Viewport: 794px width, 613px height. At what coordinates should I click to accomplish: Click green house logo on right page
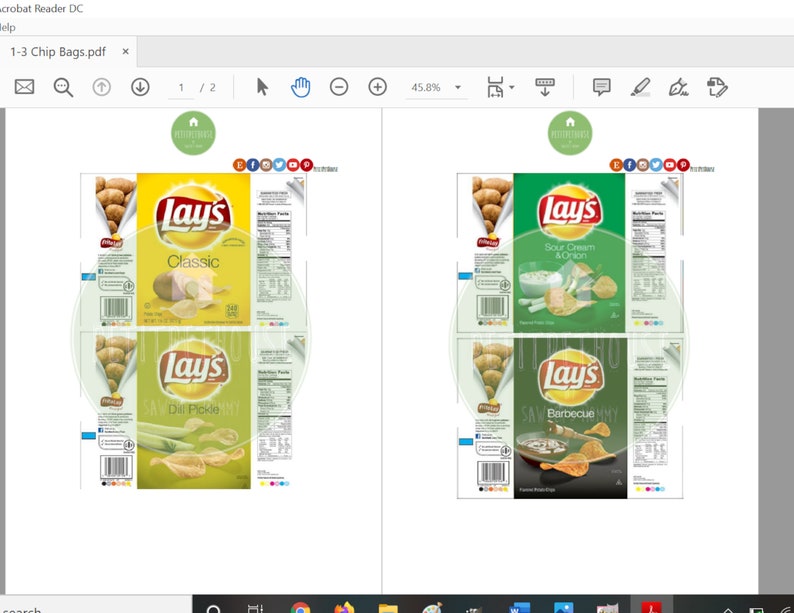point(570,133)
